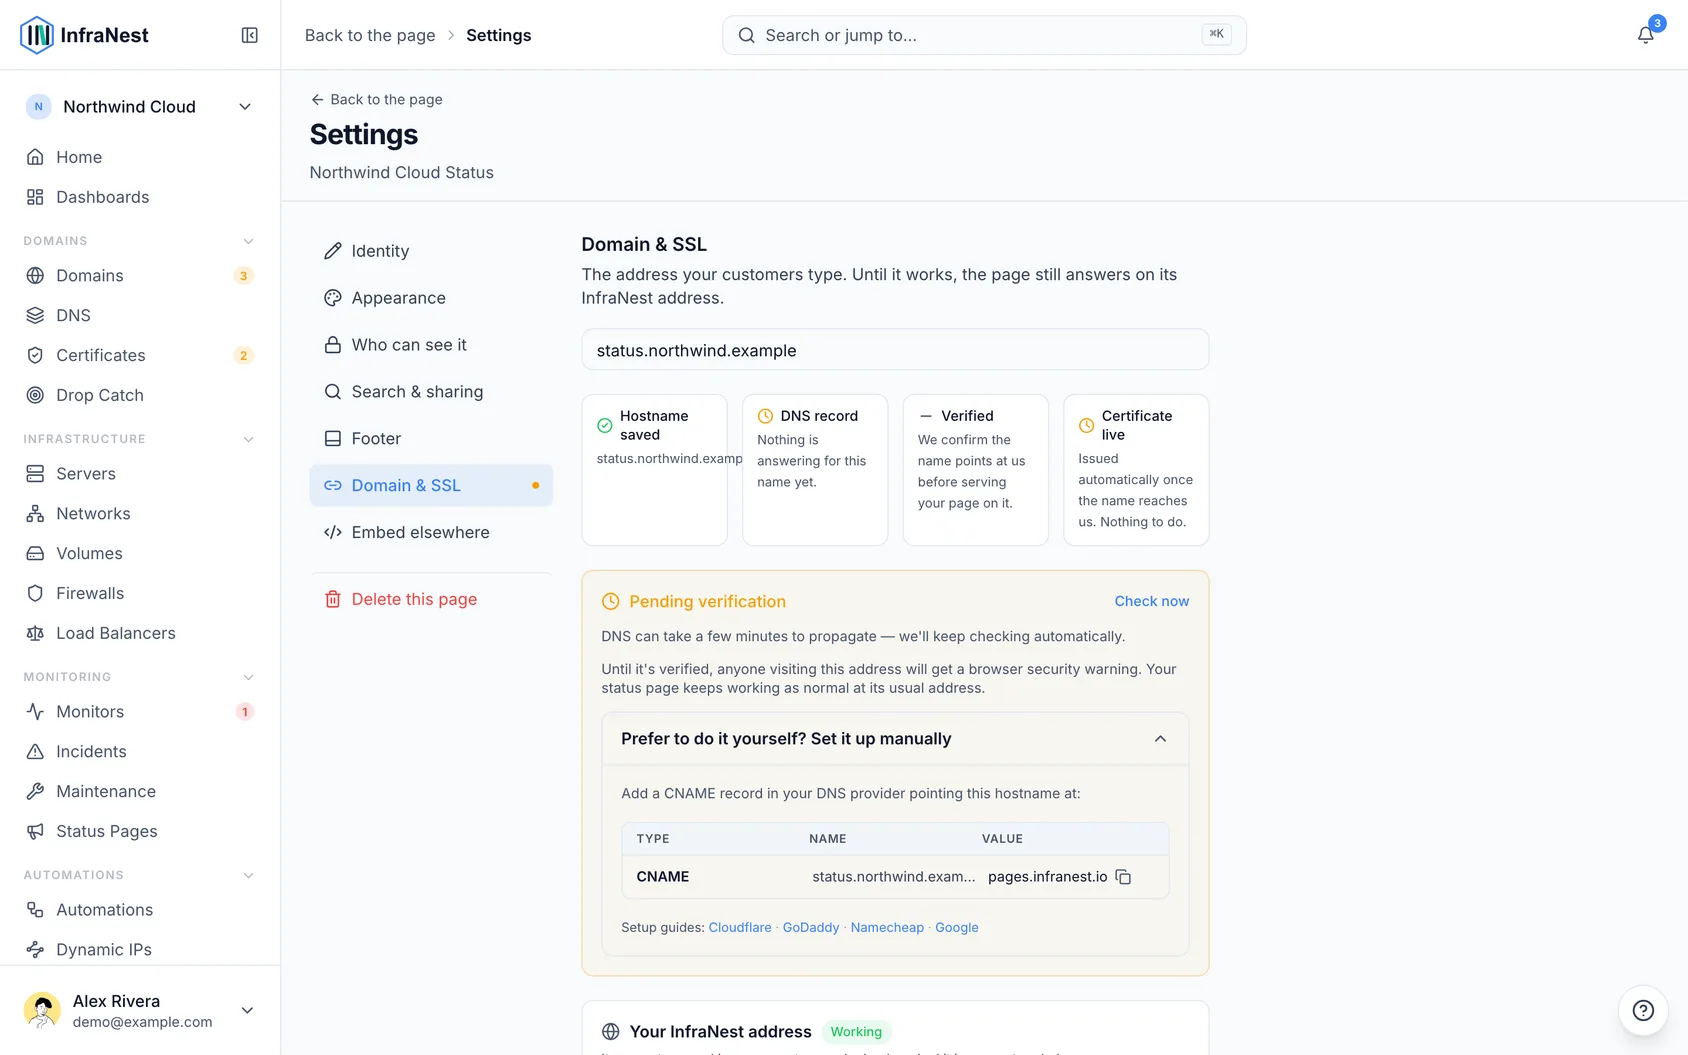This screenshot has height=1055, width=1688.
Task: Open Namecheap setup guide
Action: tap(887, 927)
